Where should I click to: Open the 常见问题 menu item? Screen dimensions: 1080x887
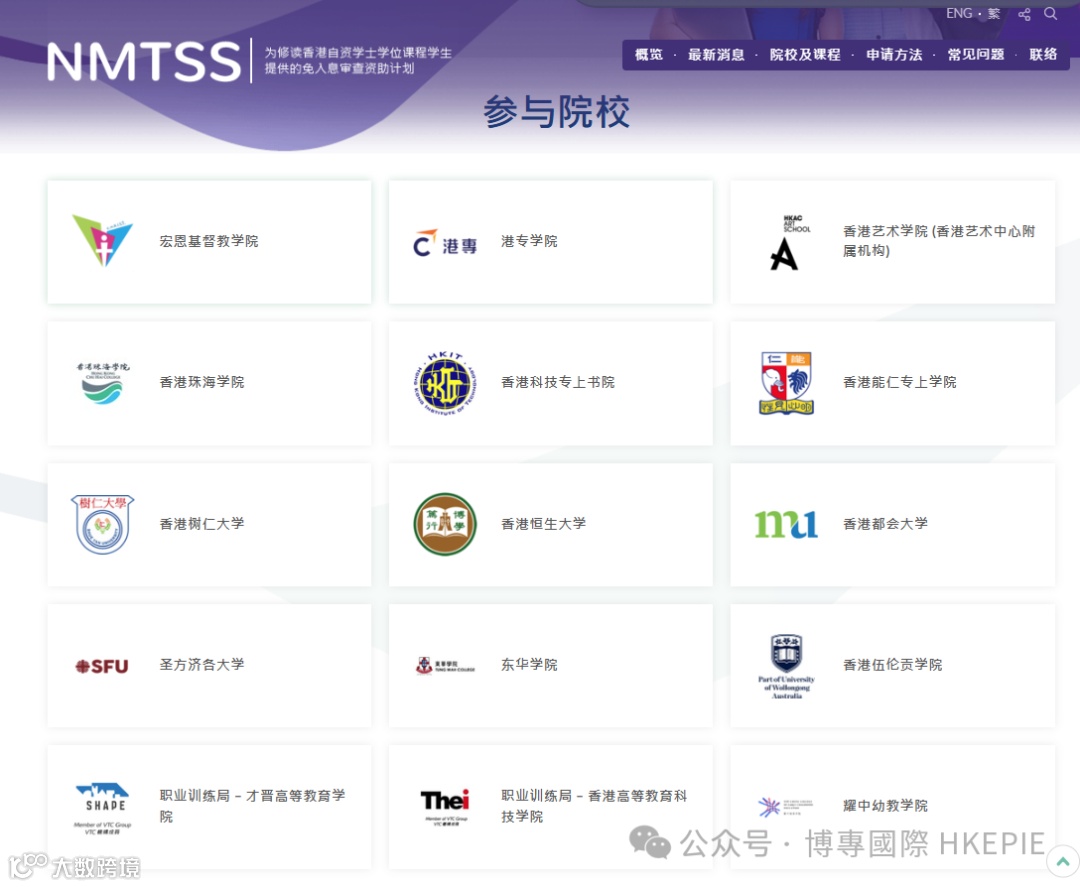tap(976, 54)
